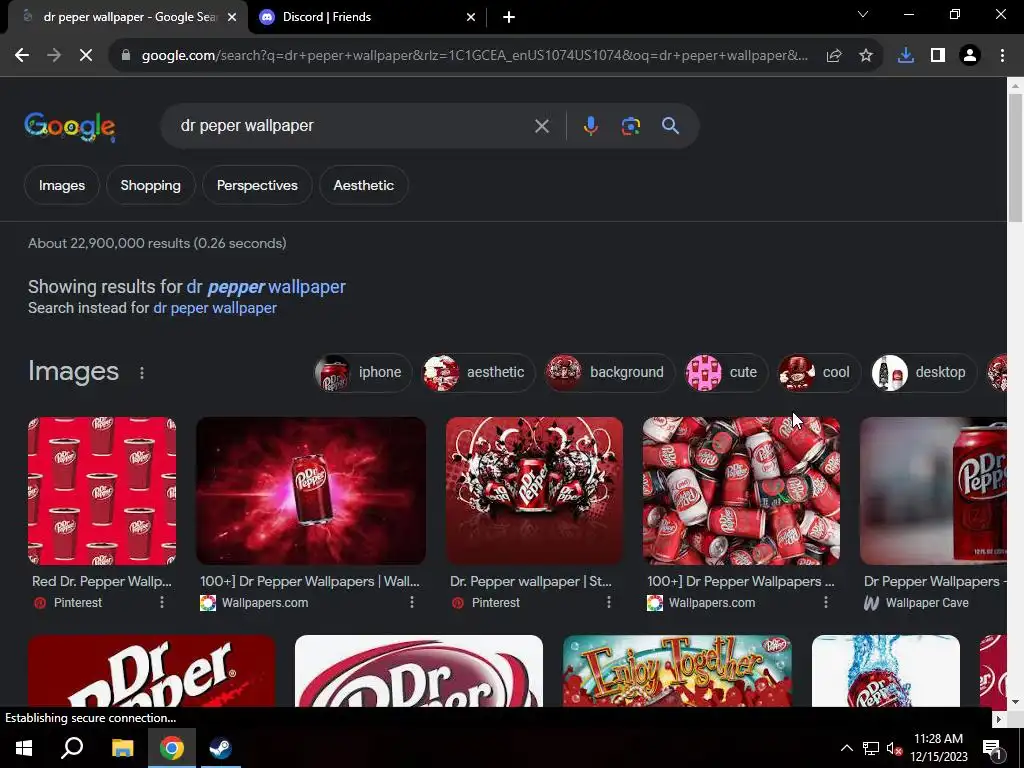
Task: Search by image with Google Lens
Action: 630,126
